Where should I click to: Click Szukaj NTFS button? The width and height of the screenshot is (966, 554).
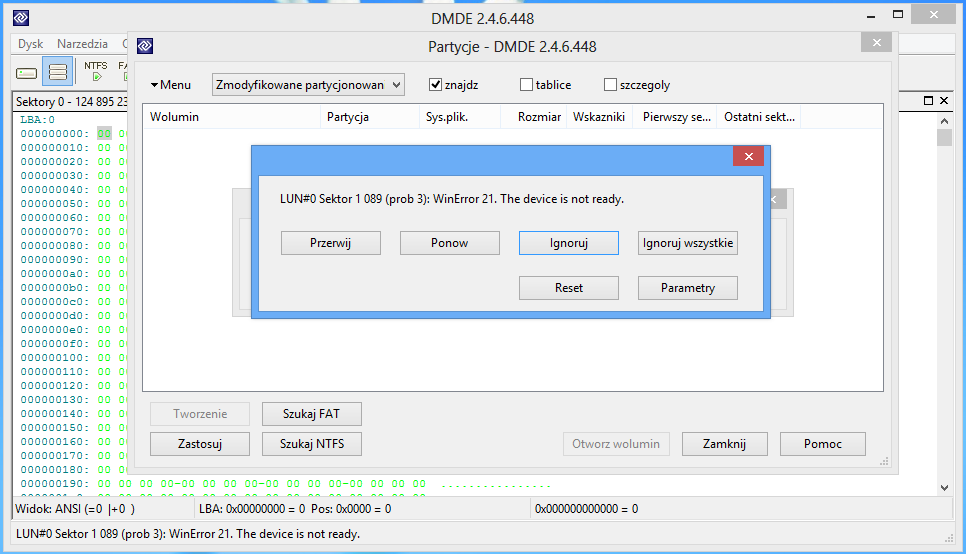(312, 444)
